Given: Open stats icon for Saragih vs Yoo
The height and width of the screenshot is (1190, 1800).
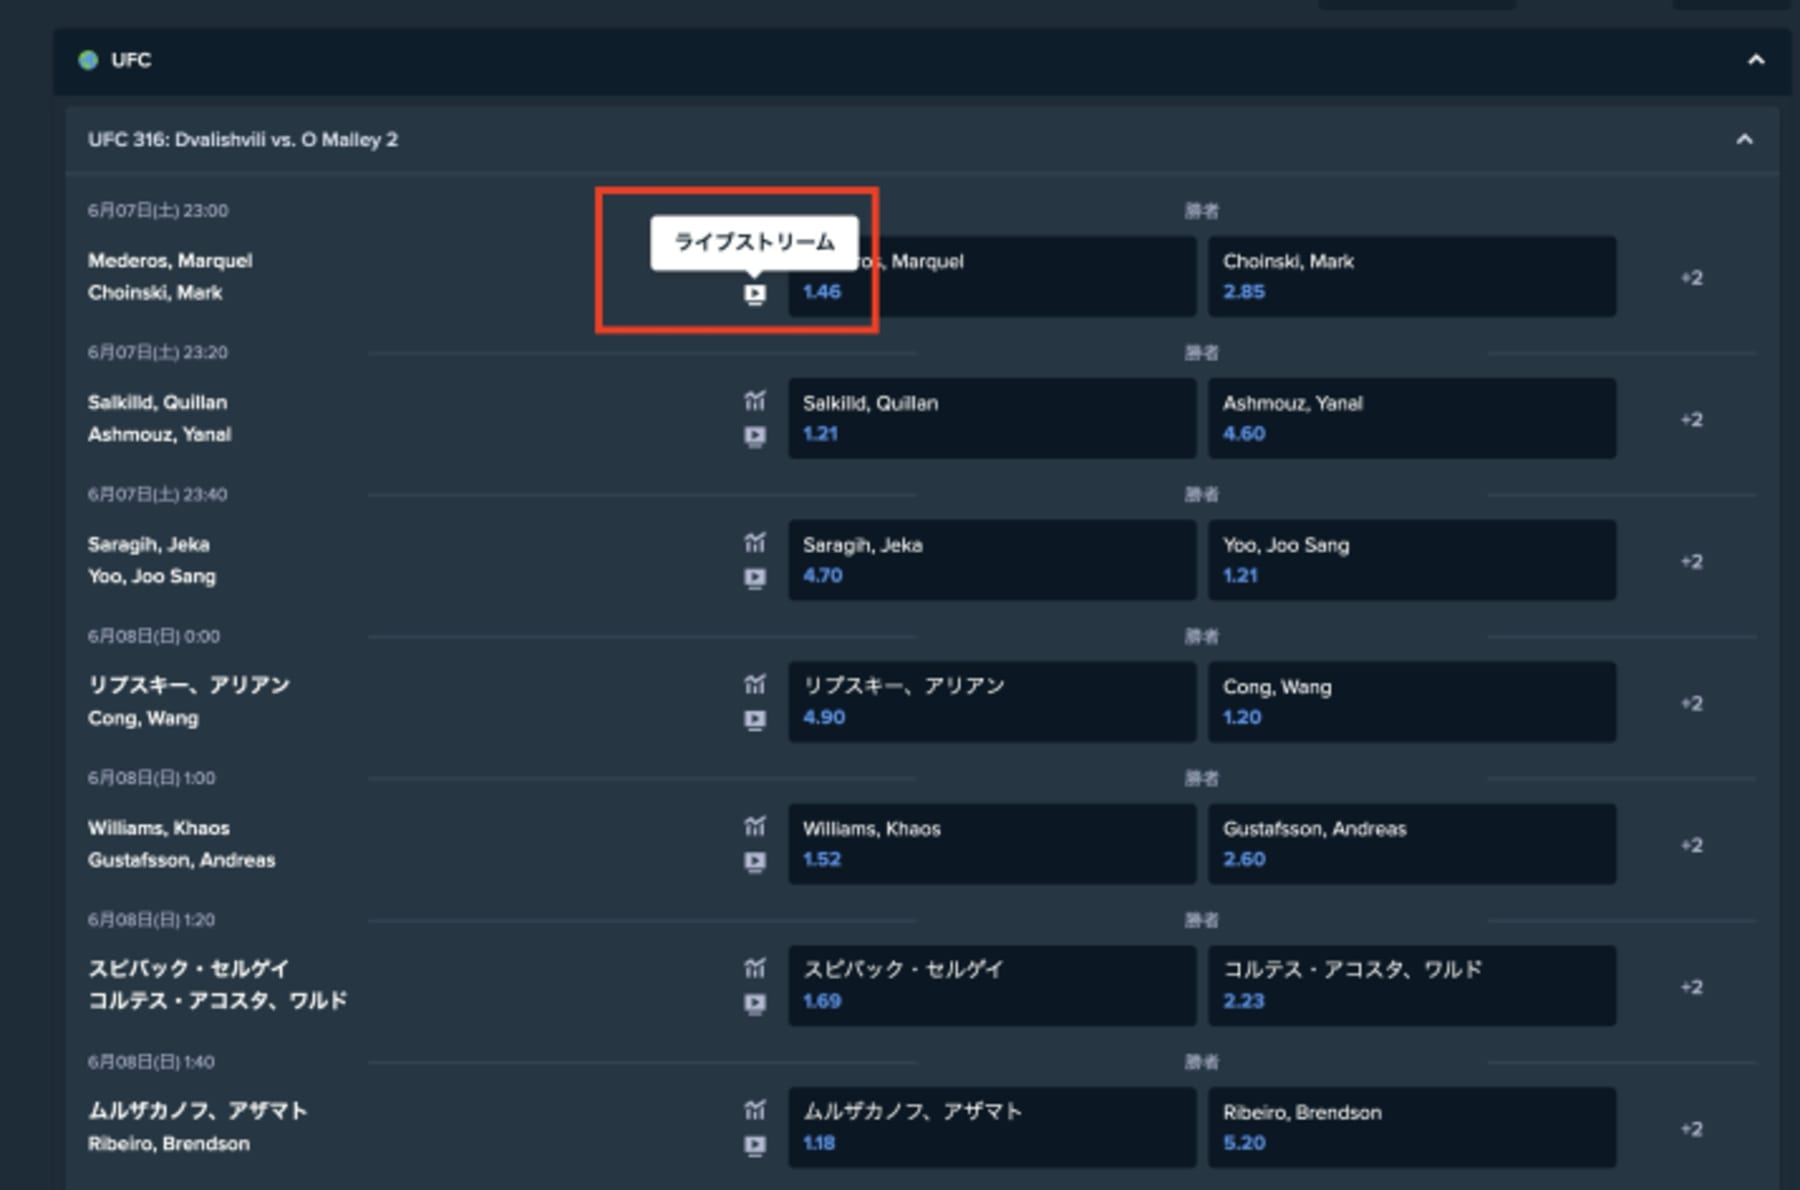Looking at the screenshot, I should (x=755, y=543).
